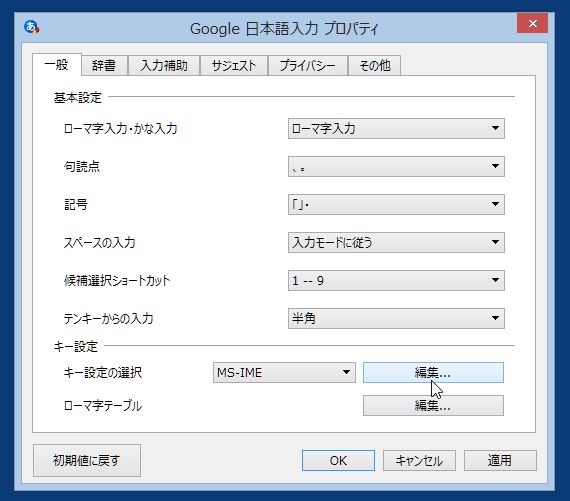Click the テンキーからの入力 label

108,318
